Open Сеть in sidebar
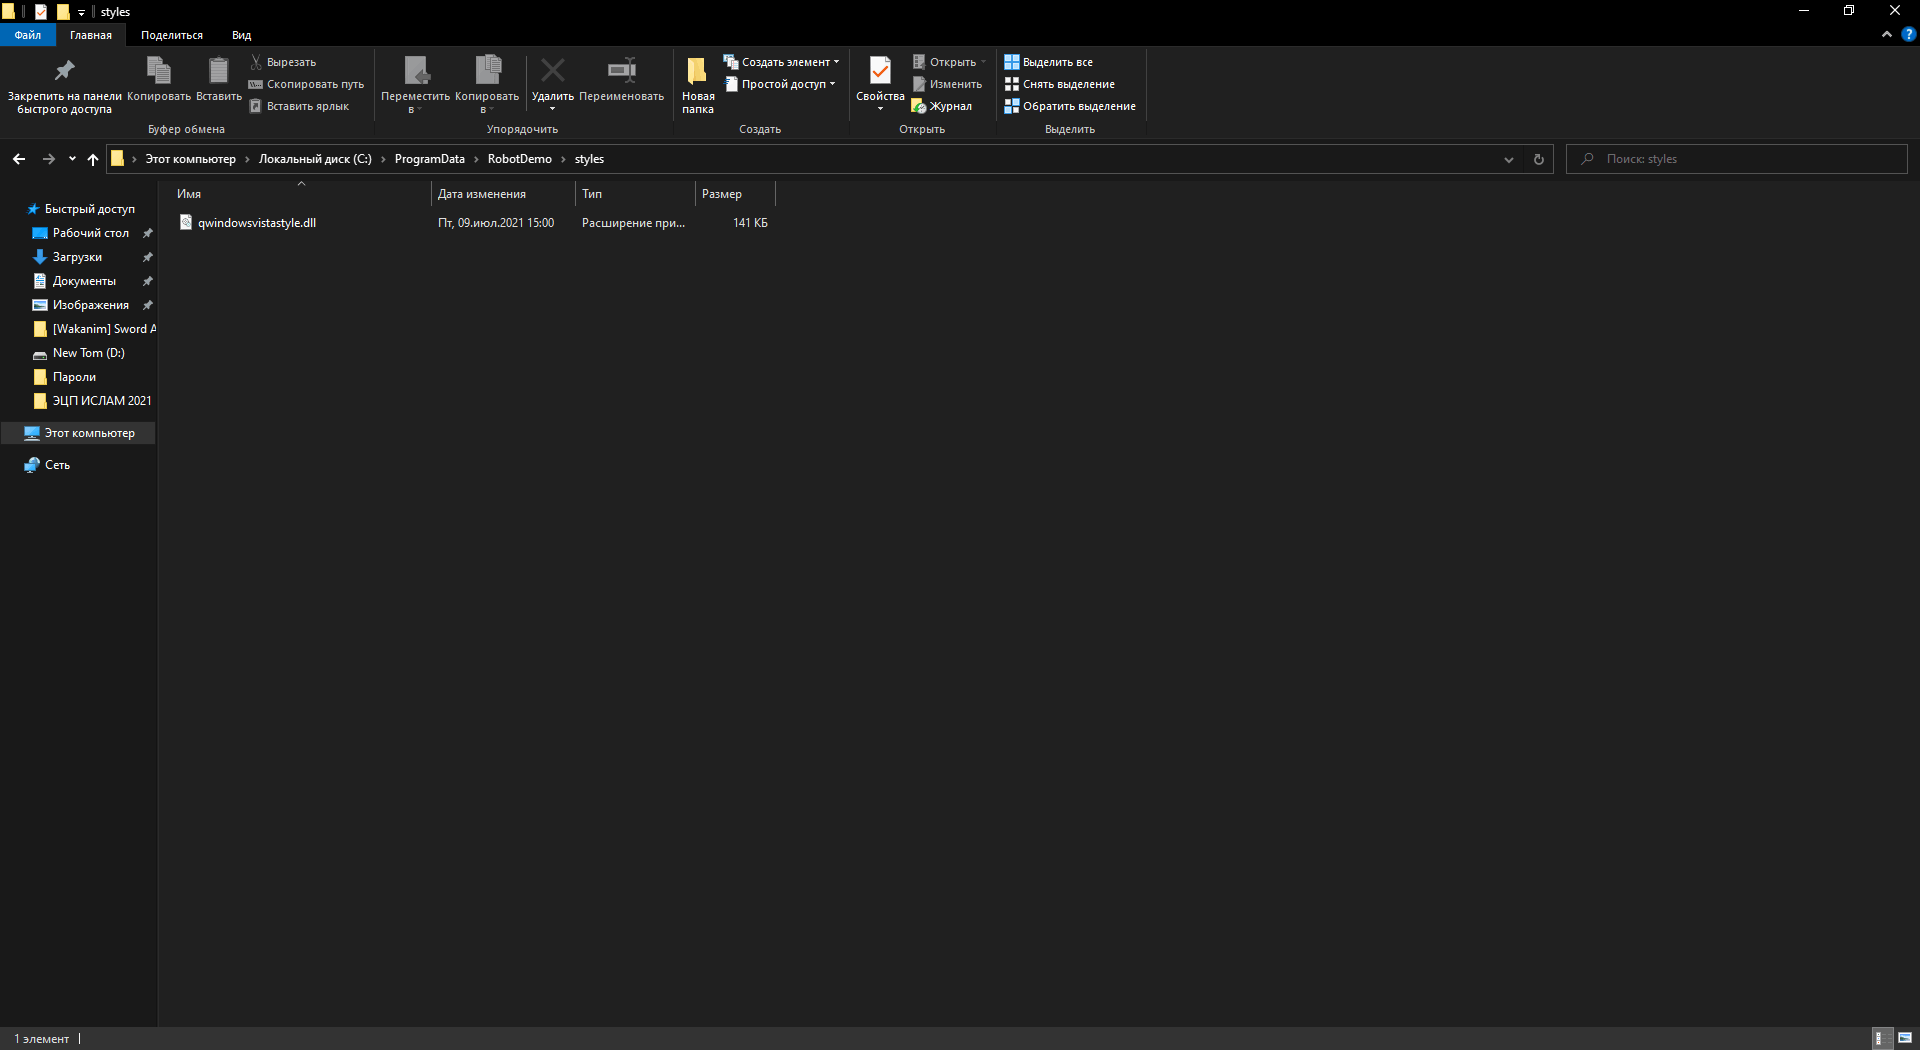Image resolution: width=1920 pixels, height=1050 pixels. point(57,465)
